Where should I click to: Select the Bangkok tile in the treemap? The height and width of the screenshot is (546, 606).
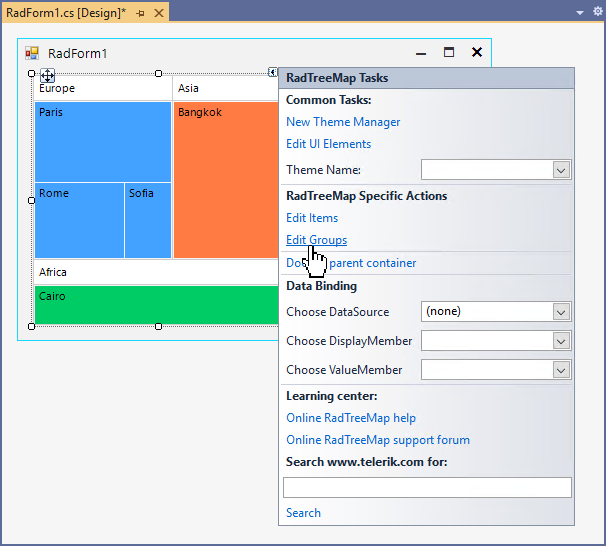click(x=226, y=180)
